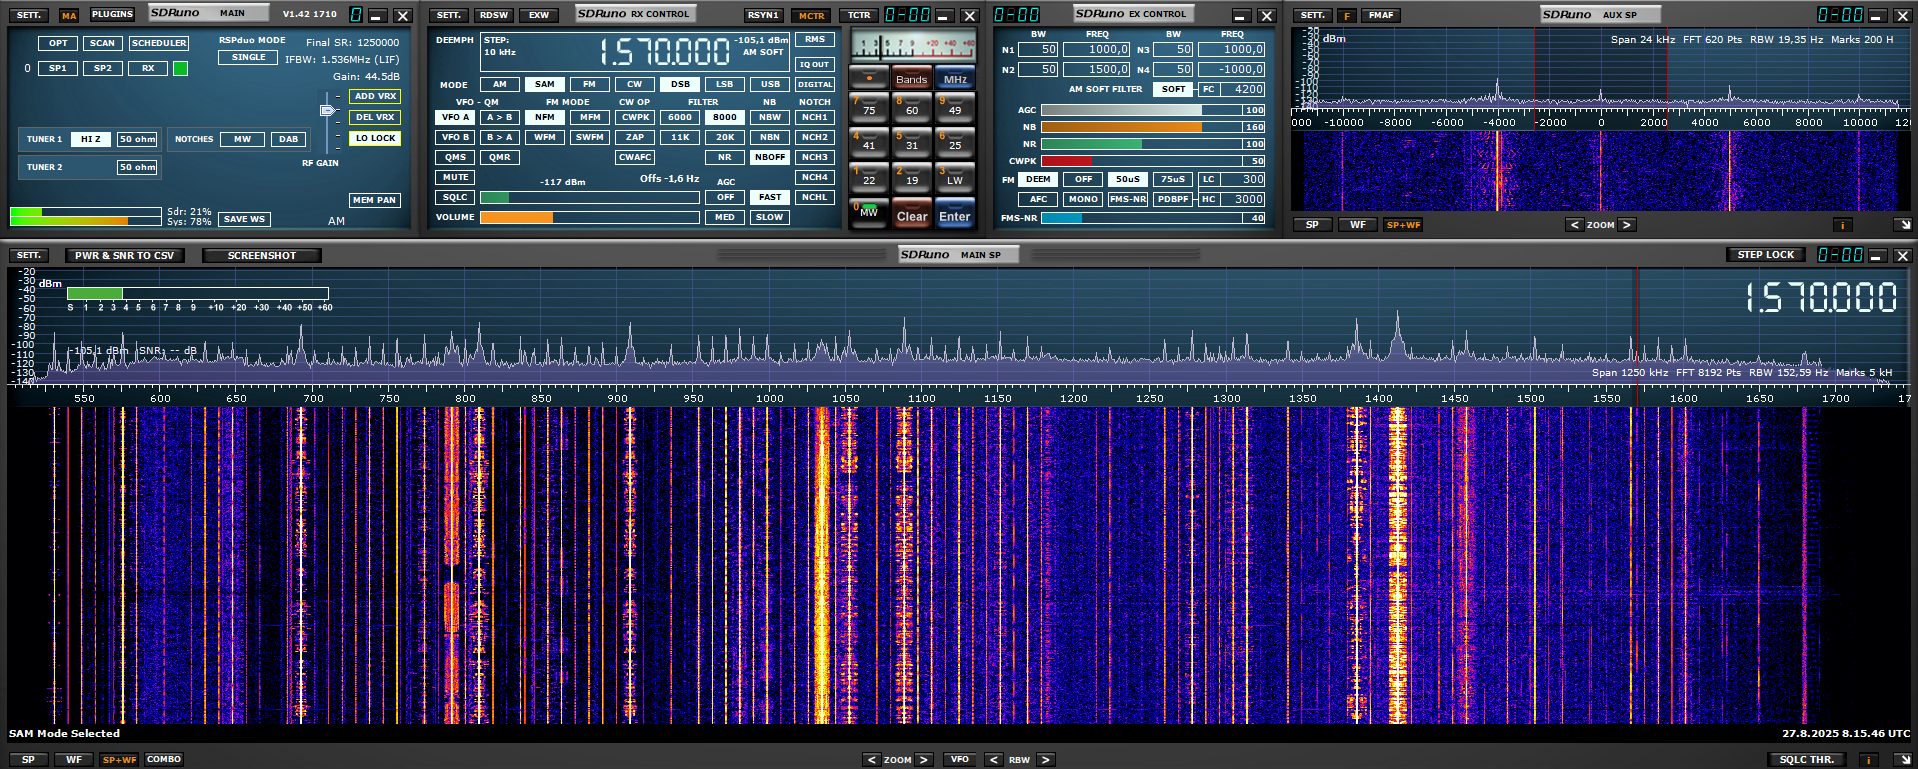
Task: Select the 22 m band keypad button
Action: tap(868, 177)
